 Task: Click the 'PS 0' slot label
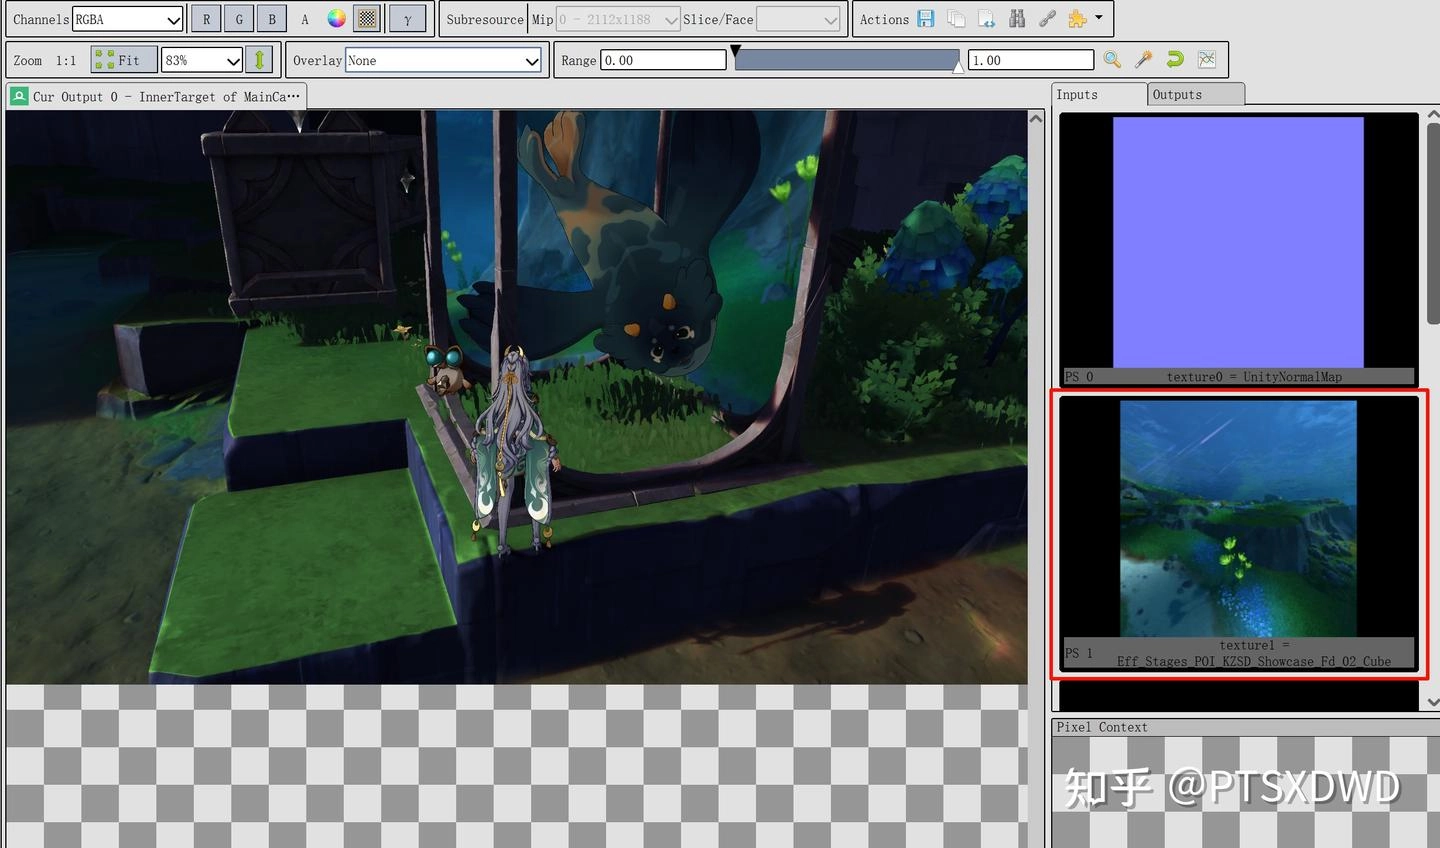point(1079,377)
